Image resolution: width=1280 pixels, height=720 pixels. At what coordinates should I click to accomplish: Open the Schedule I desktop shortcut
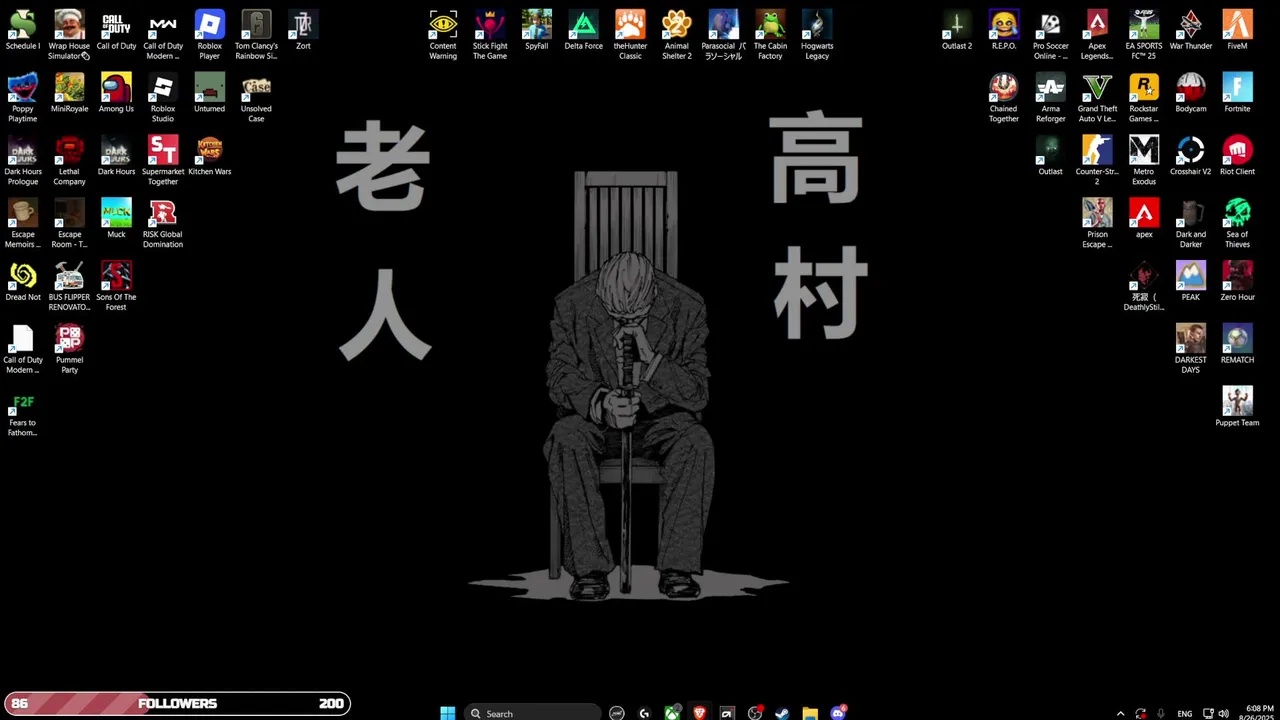tap(22, 31)
